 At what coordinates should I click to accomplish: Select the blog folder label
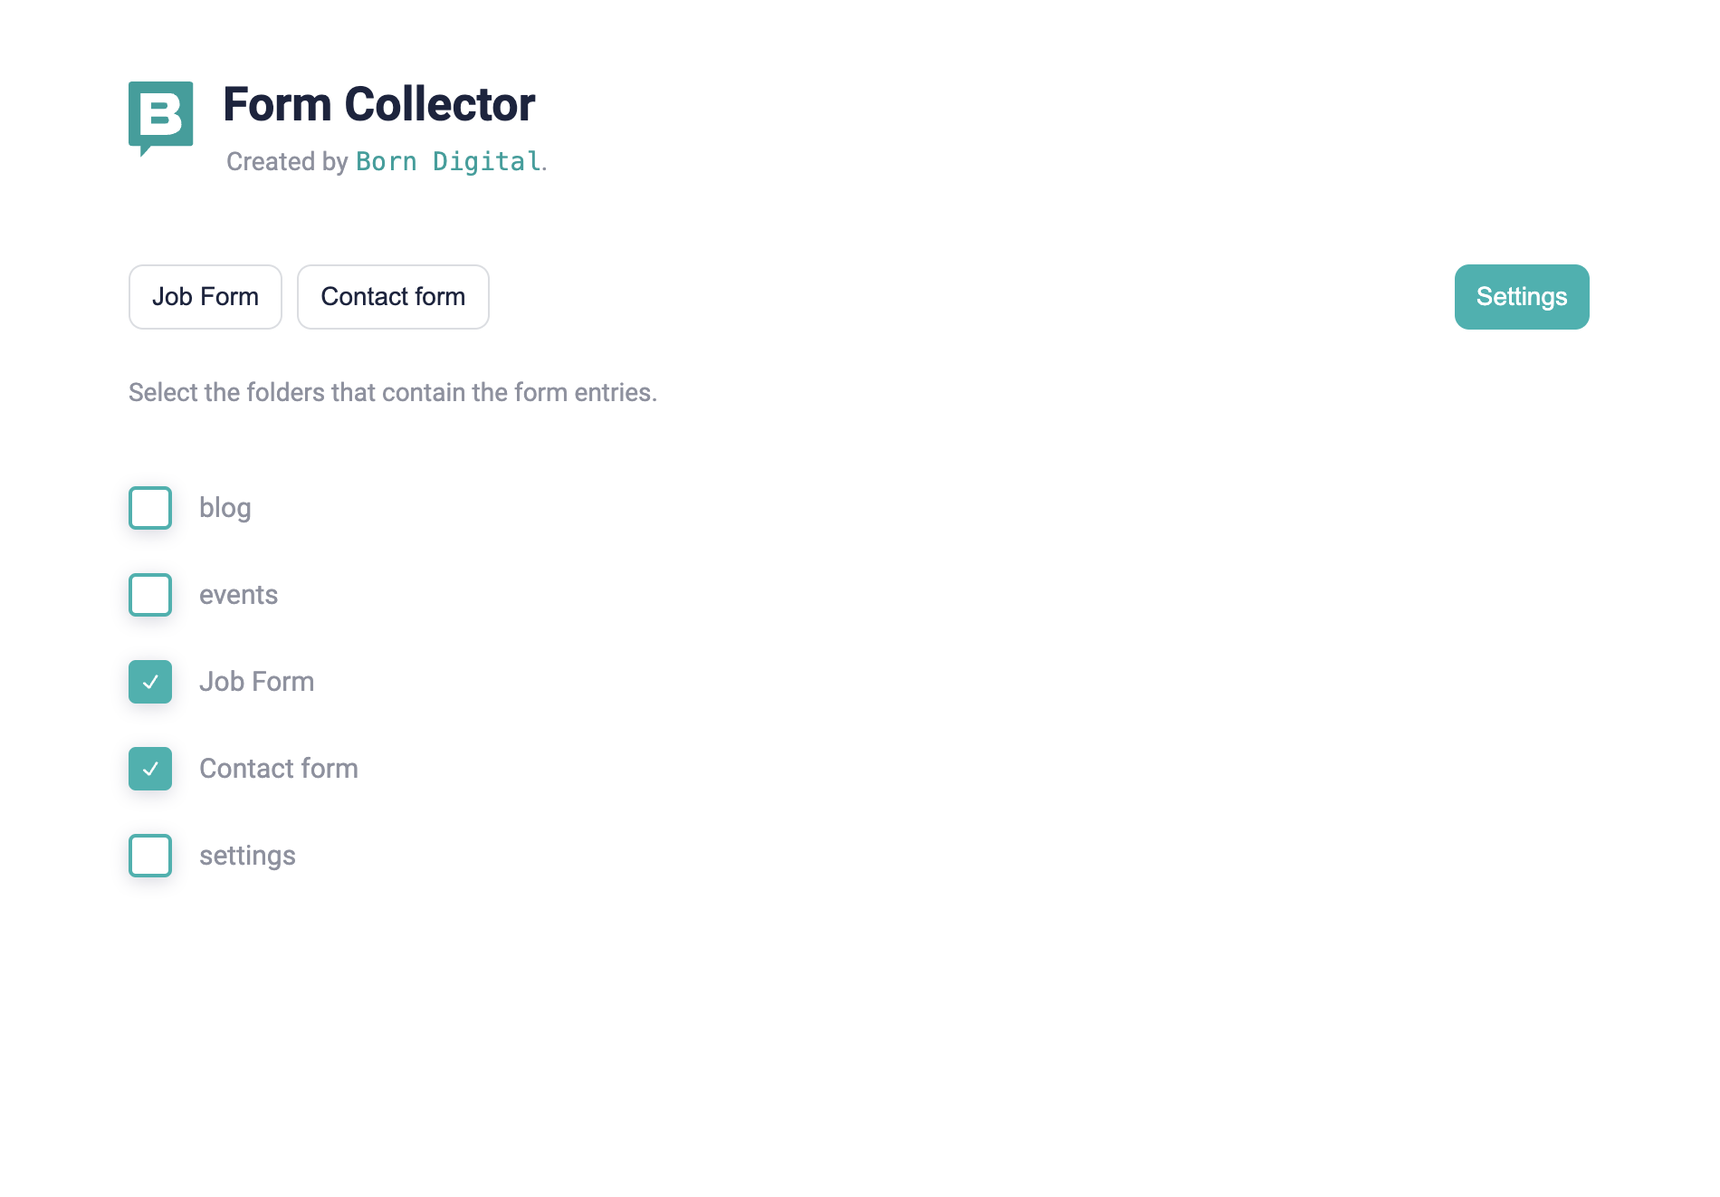[x=224, y=508]
